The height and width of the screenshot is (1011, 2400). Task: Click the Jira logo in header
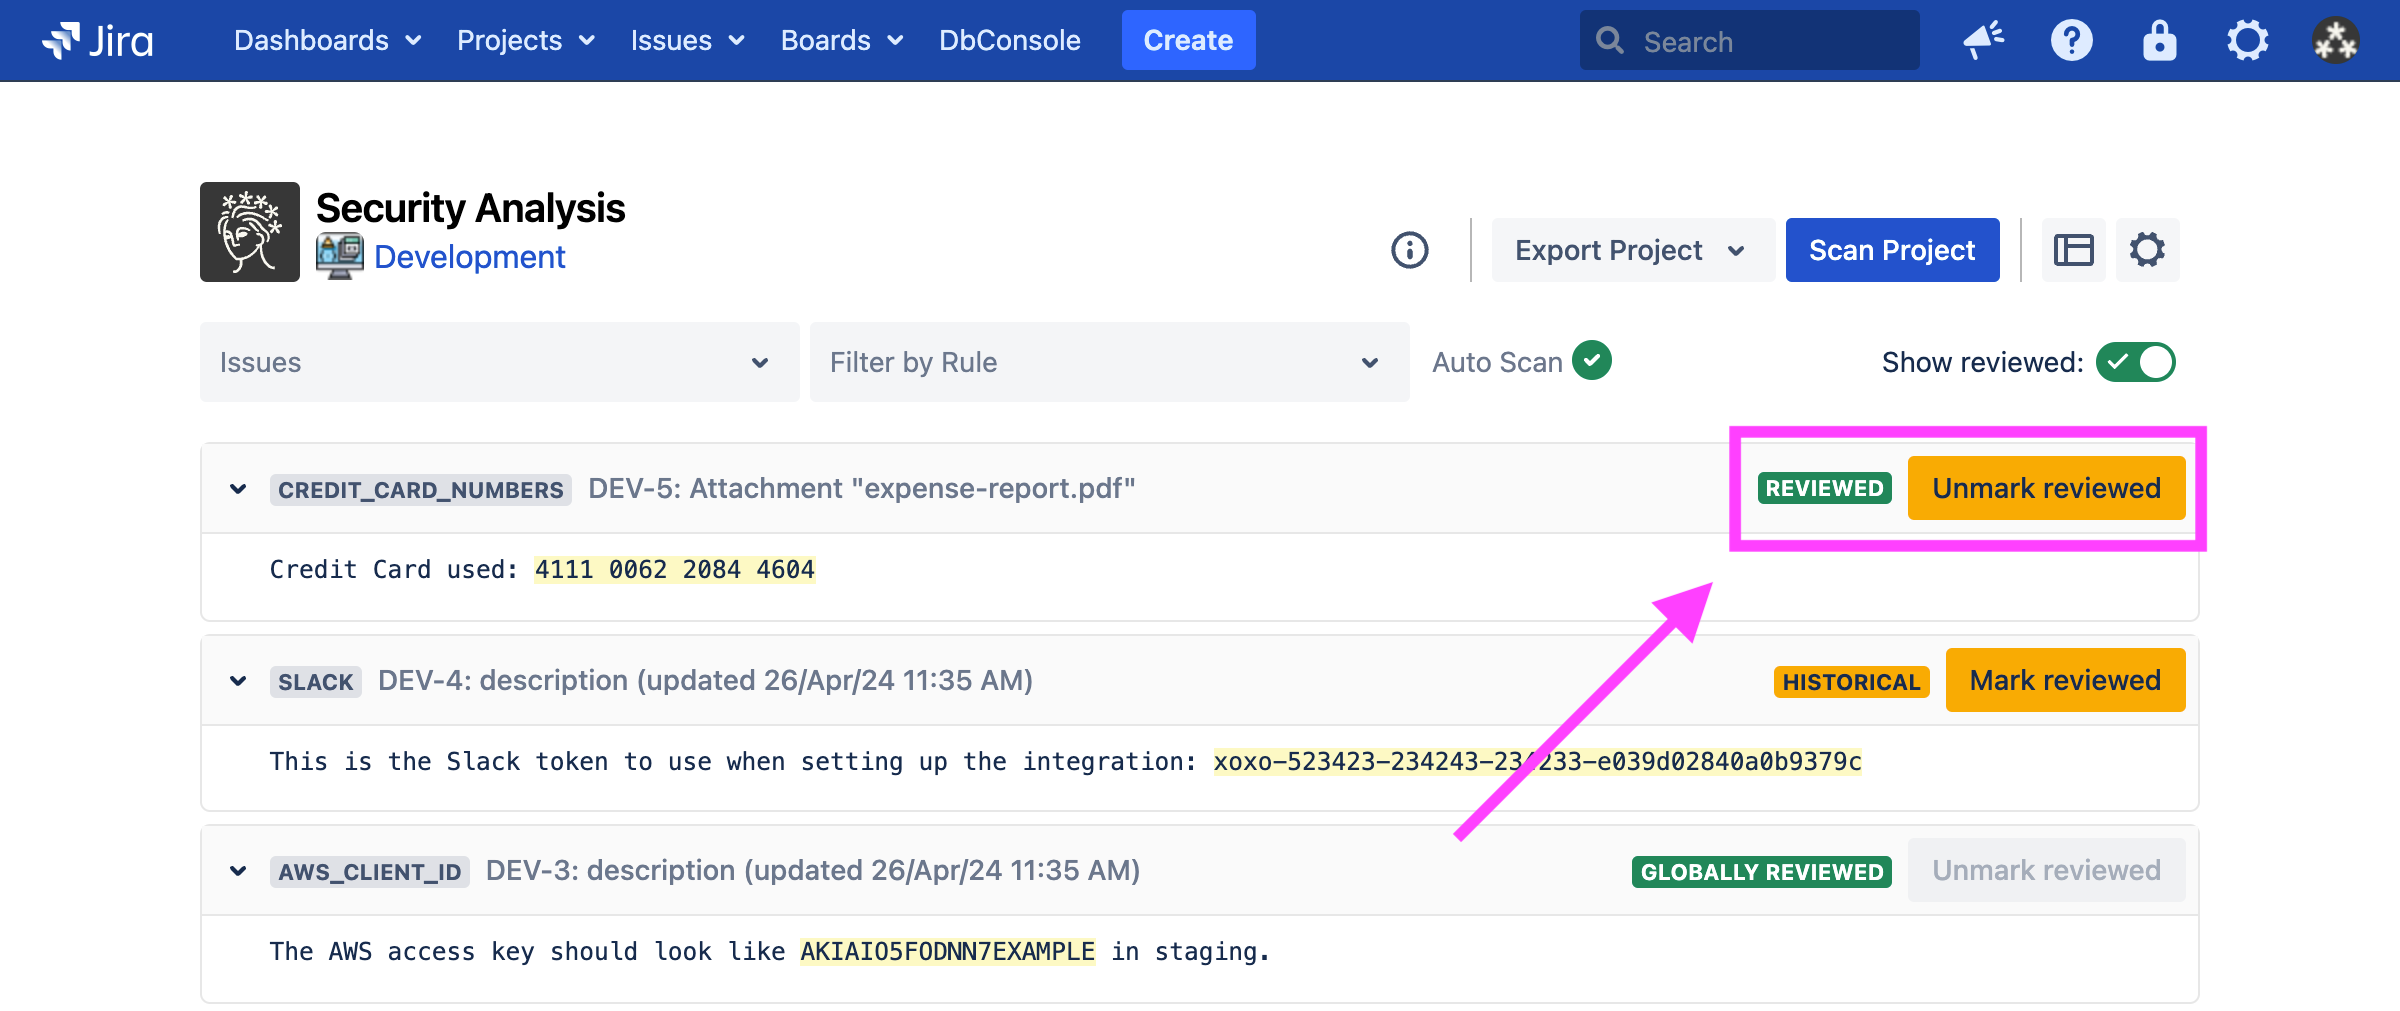coord(98,41)
